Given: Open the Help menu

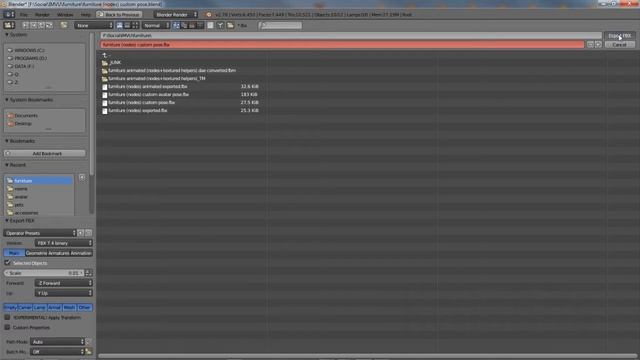Looking at the screenshot, I should coord(85,14).
